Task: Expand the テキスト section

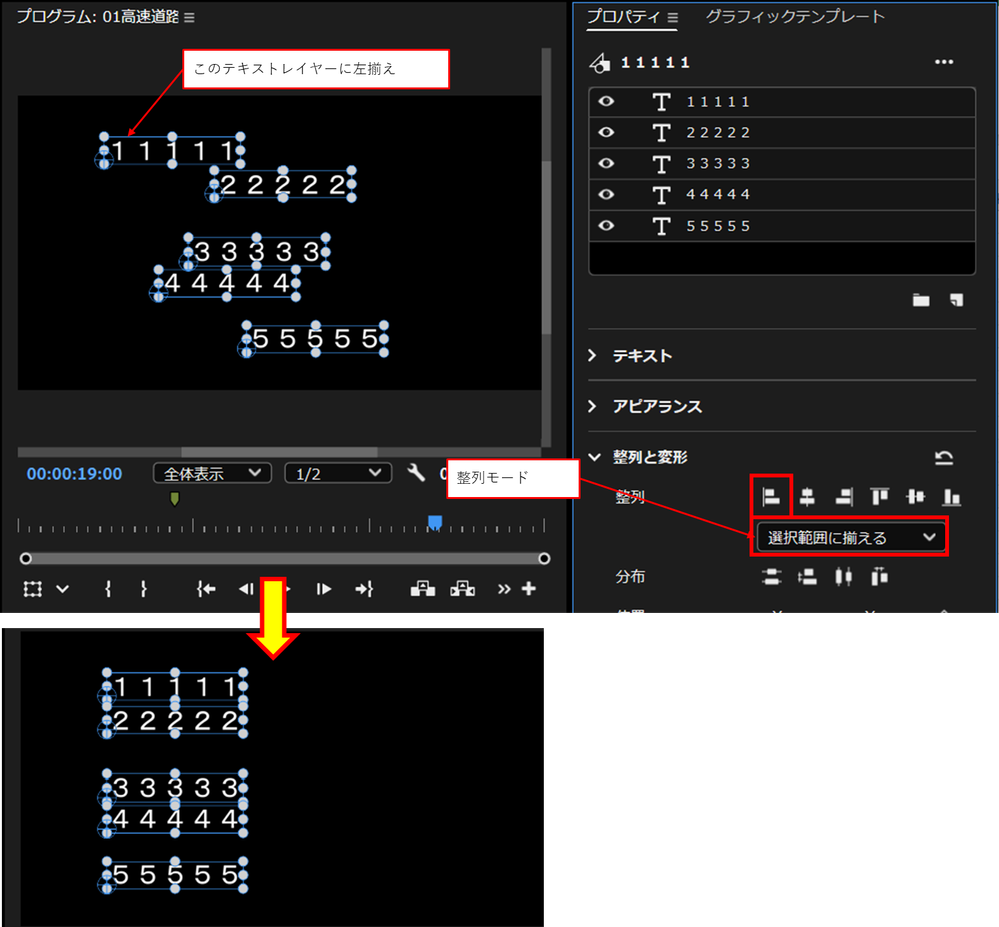Action: coord(592,355)
